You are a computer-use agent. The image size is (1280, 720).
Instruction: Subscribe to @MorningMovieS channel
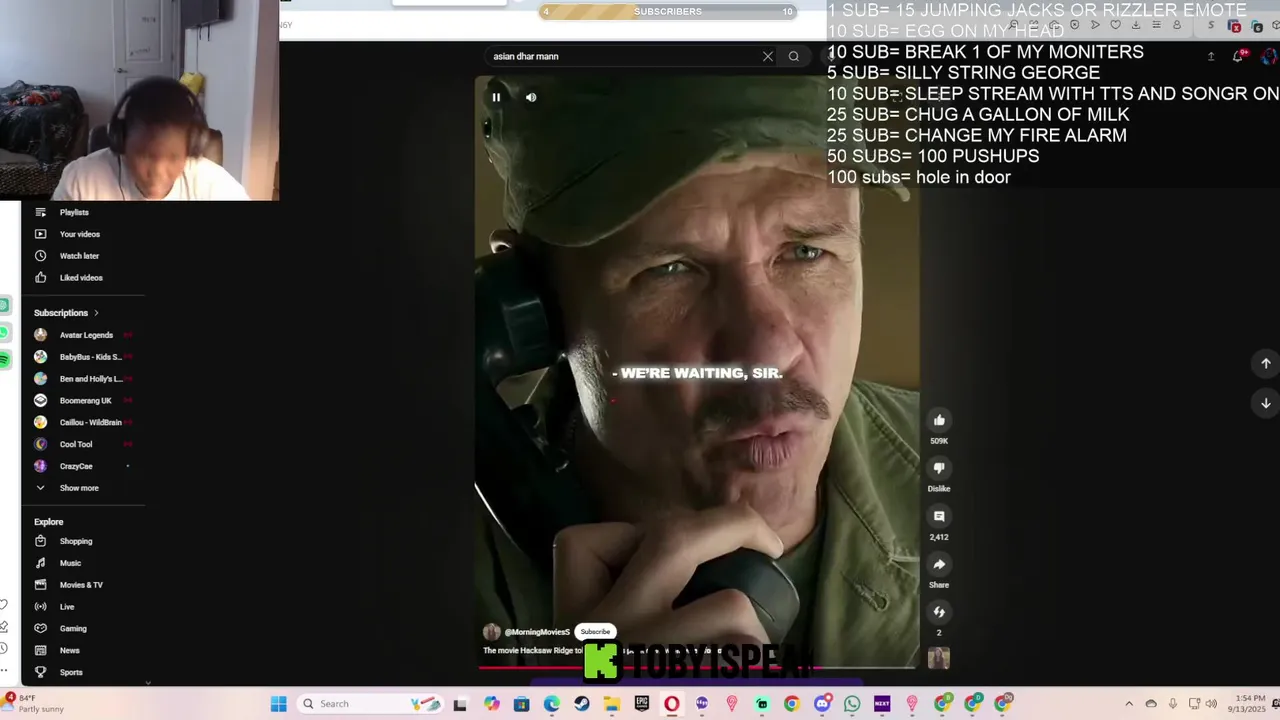pos(595,632)
